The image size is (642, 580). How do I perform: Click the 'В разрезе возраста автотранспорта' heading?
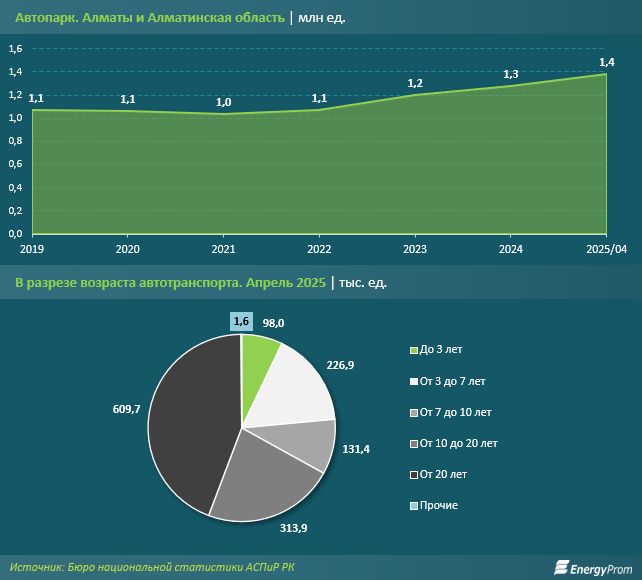pos(170,283)
